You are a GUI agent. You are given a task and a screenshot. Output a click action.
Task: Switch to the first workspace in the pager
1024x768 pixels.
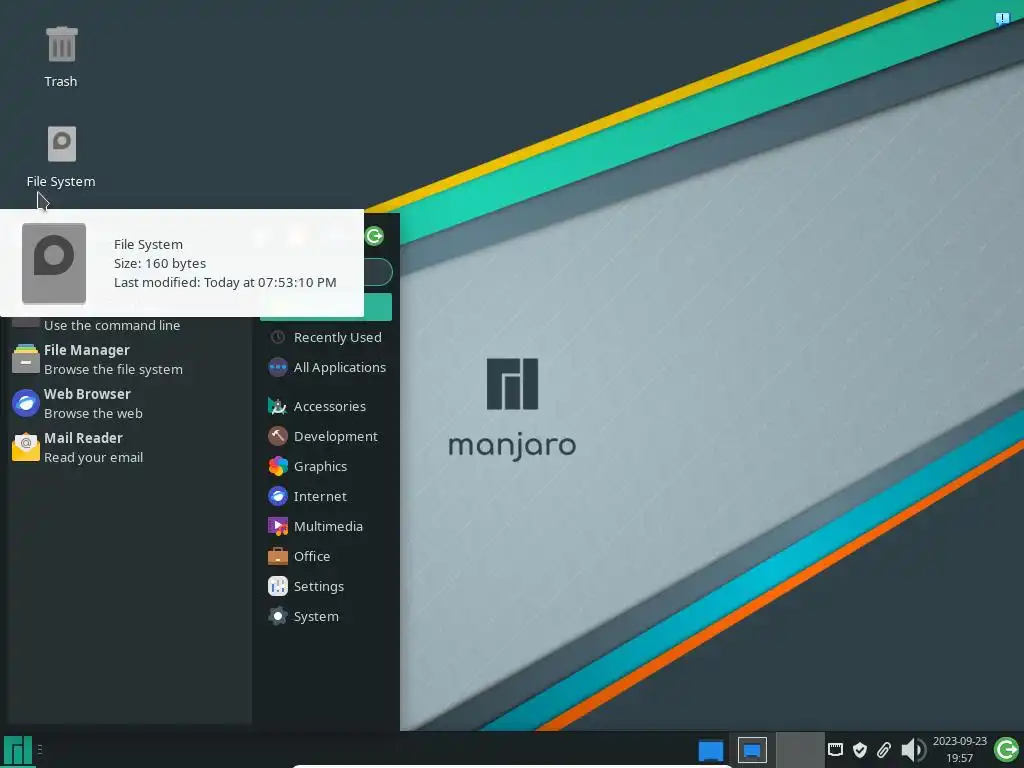[x=752, y=750]
